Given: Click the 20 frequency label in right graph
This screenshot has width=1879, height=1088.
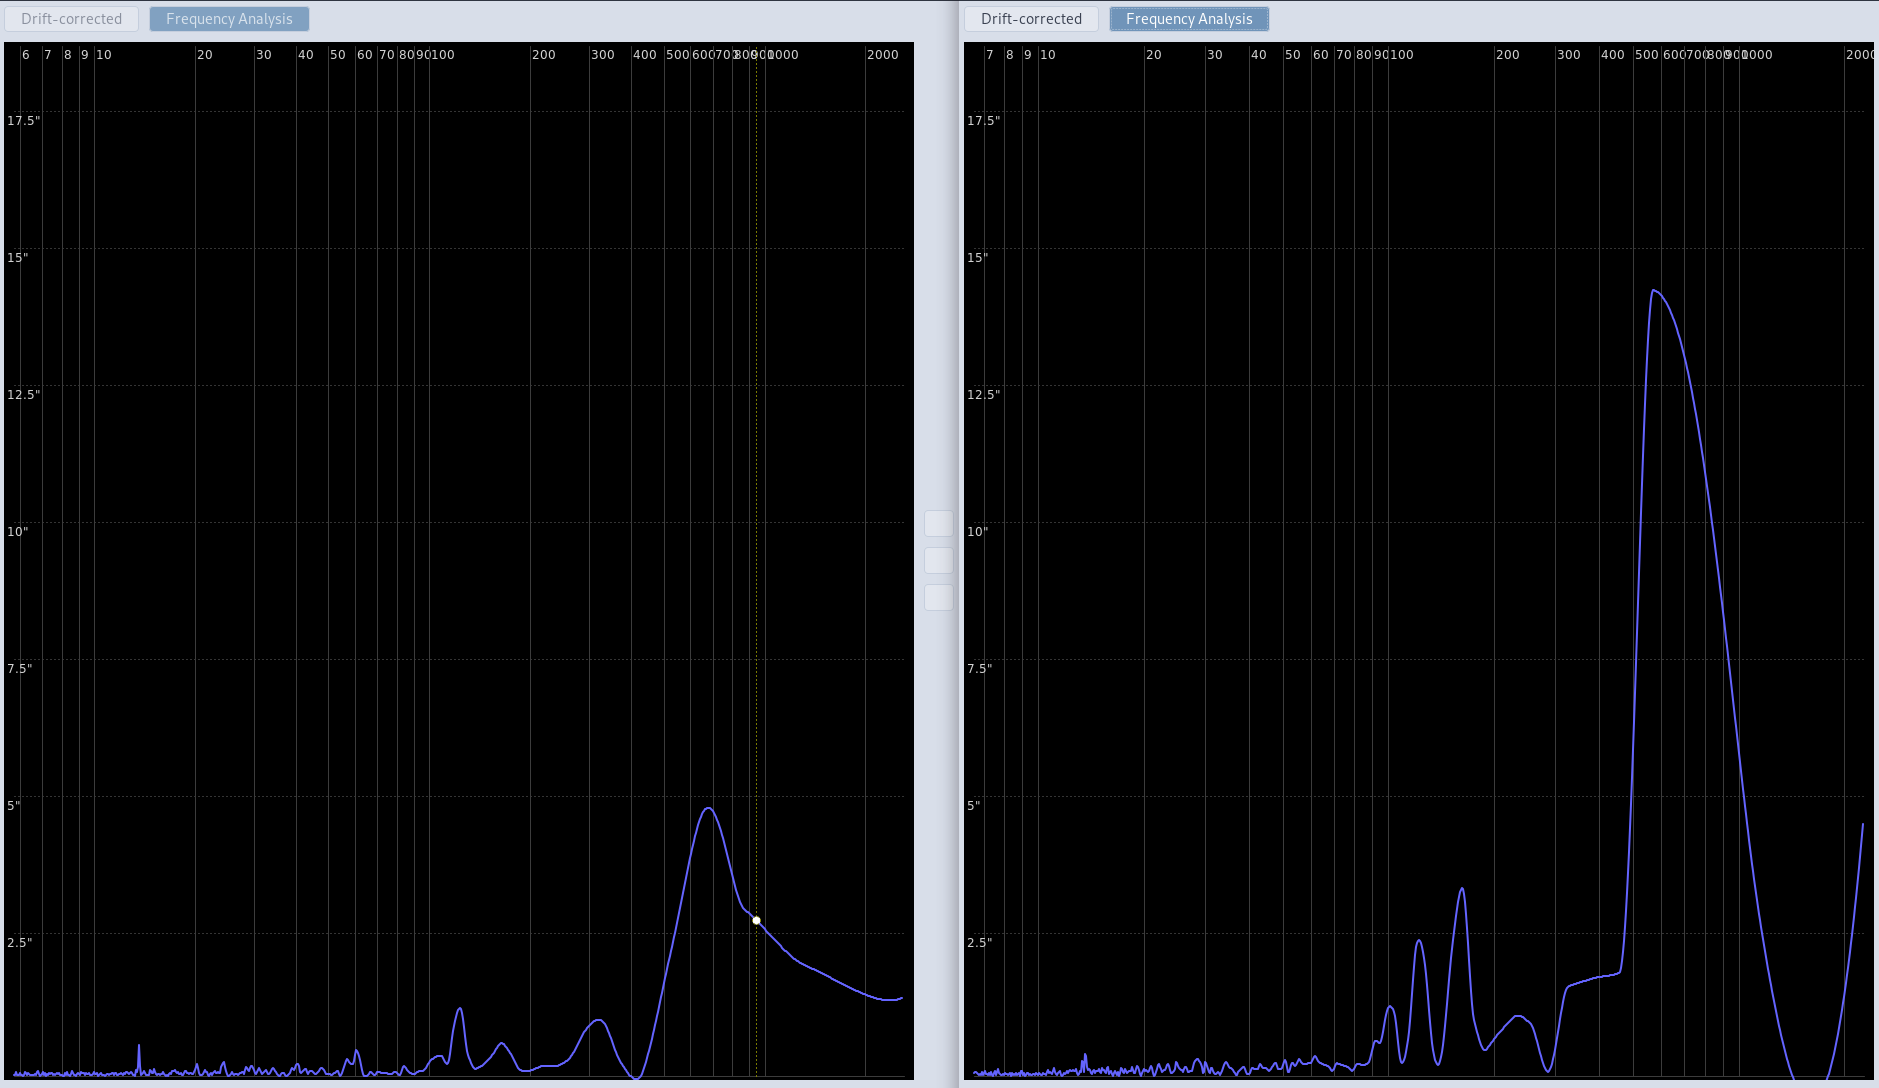Looking at the screenshot, I should tap(1154, 55).
